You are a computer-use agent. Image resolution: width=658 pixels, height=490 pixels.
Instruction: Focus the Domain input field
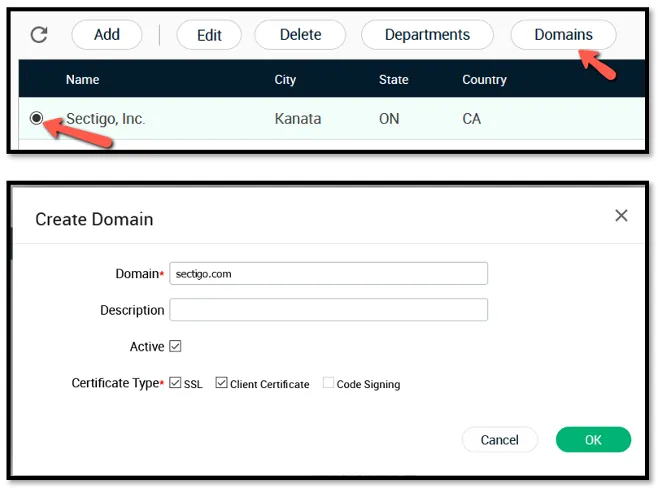pos(328,273)
